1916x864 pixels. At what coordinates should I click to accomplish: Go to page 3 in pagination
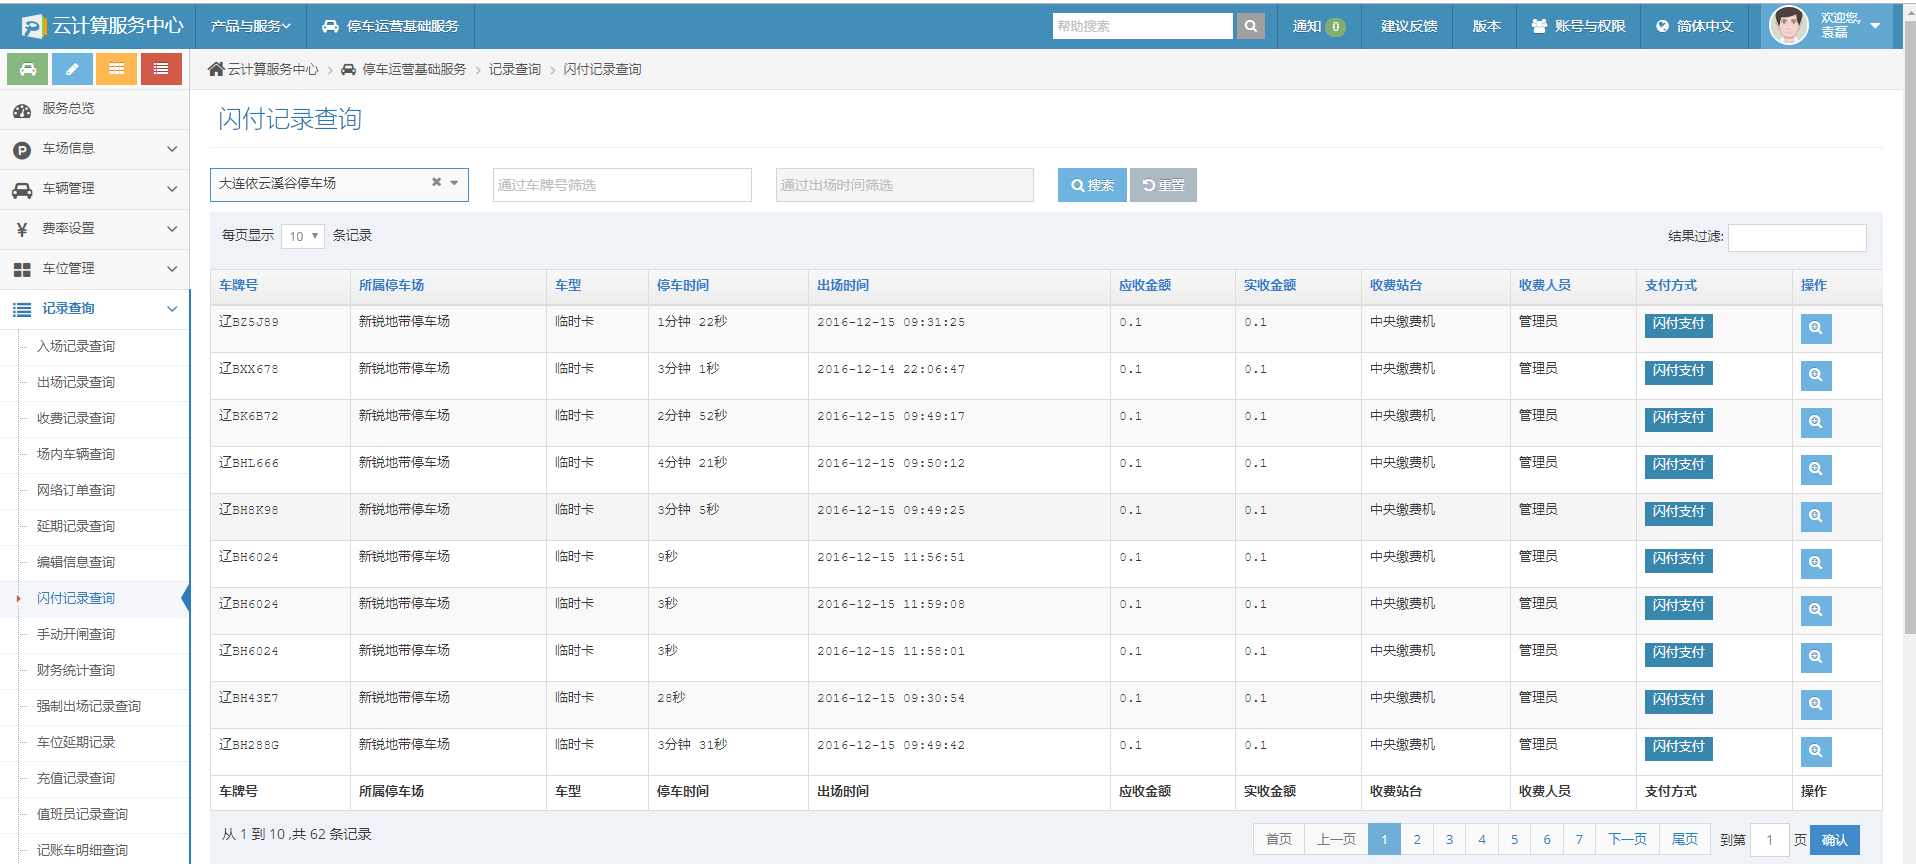(x=1449, y=839)
